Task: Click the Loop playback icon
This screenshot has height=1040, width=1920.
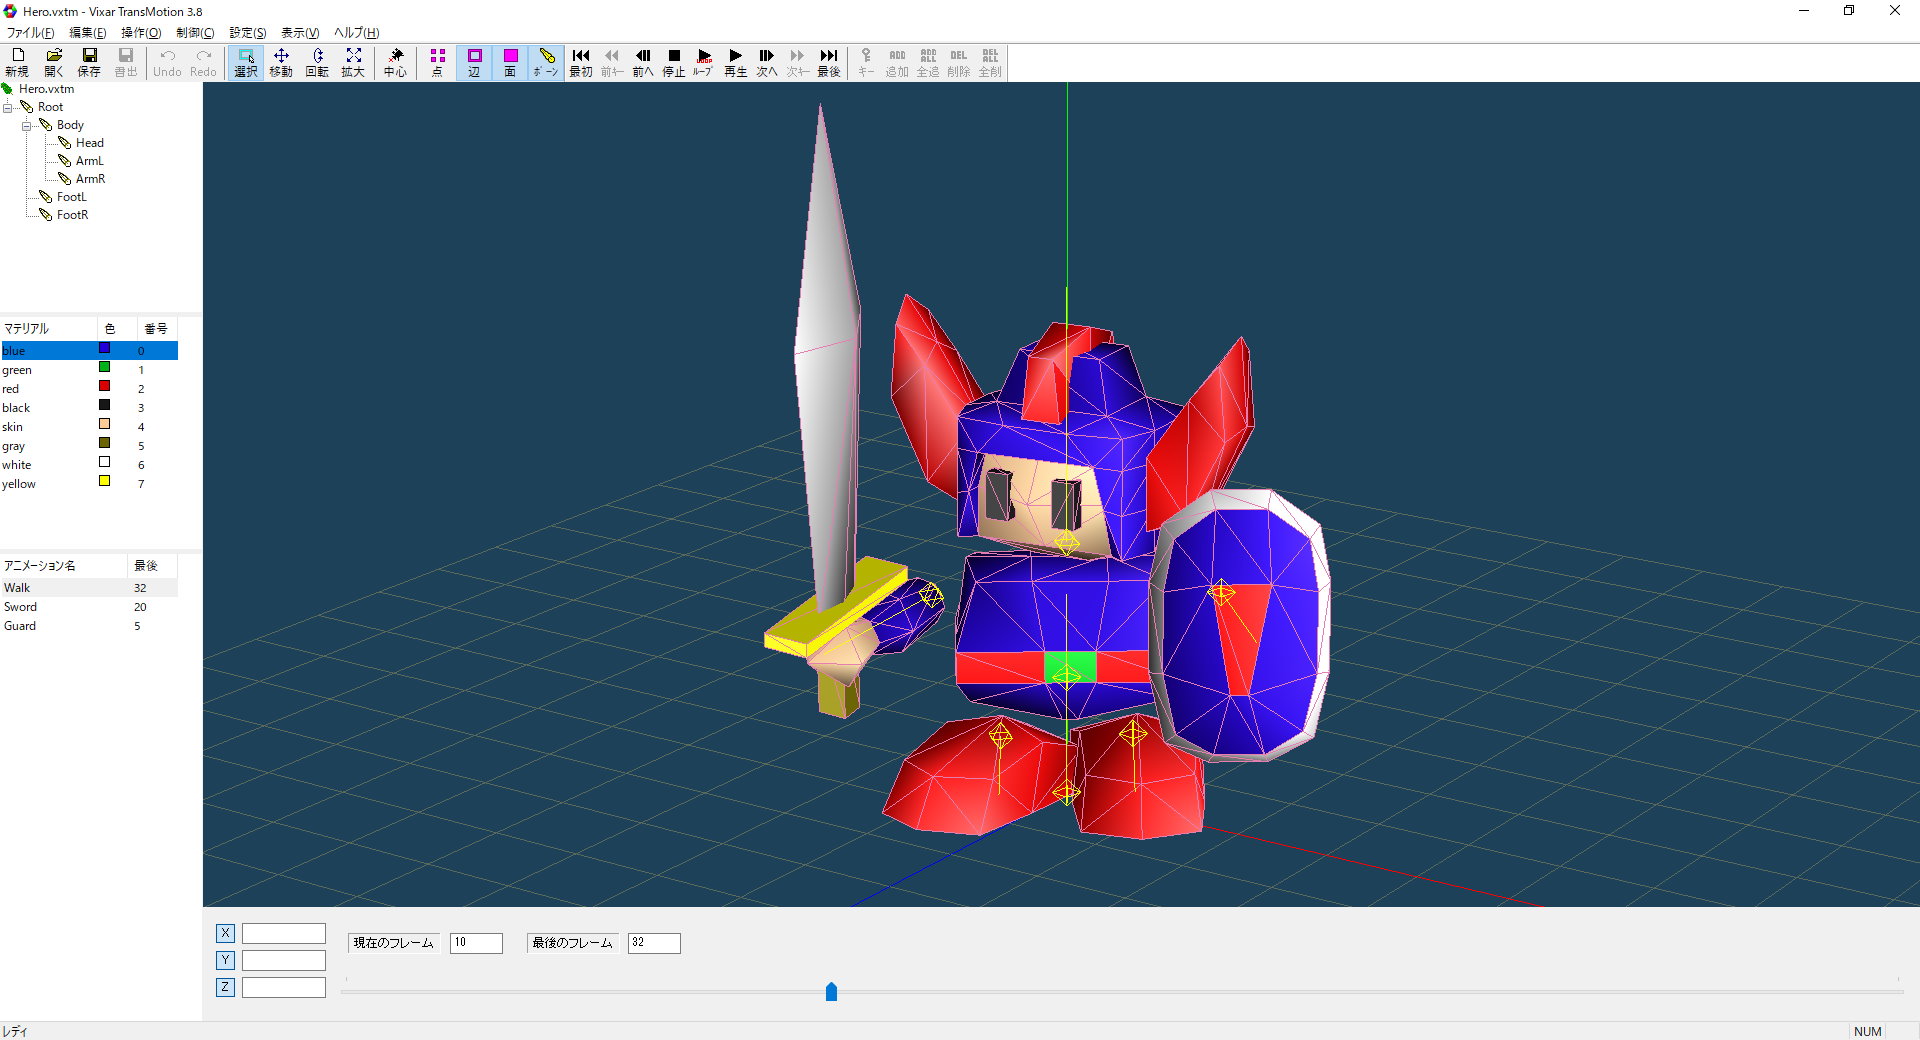Action: click(x=703, y=62)
